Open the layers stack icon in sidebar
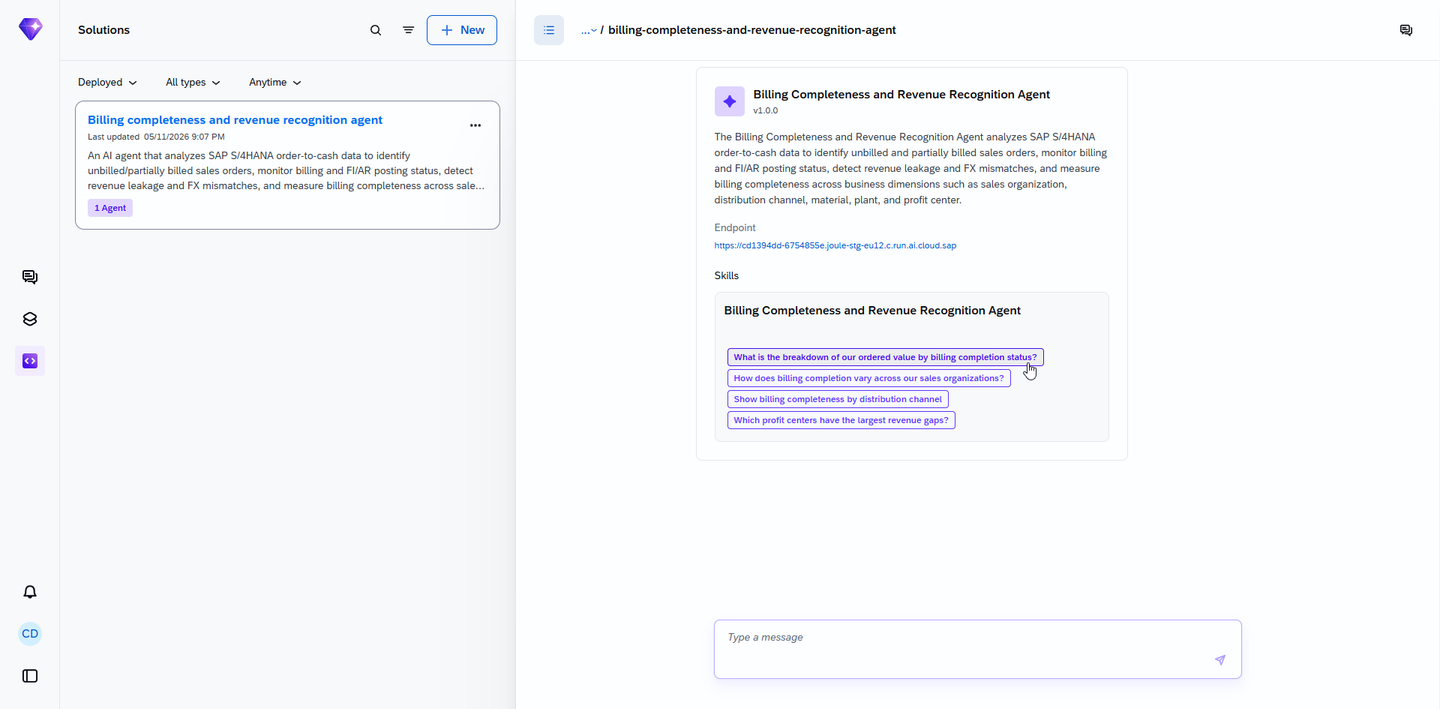Image resolution: width=1440 pixels, height=709 pixels. tap(30, 319)
